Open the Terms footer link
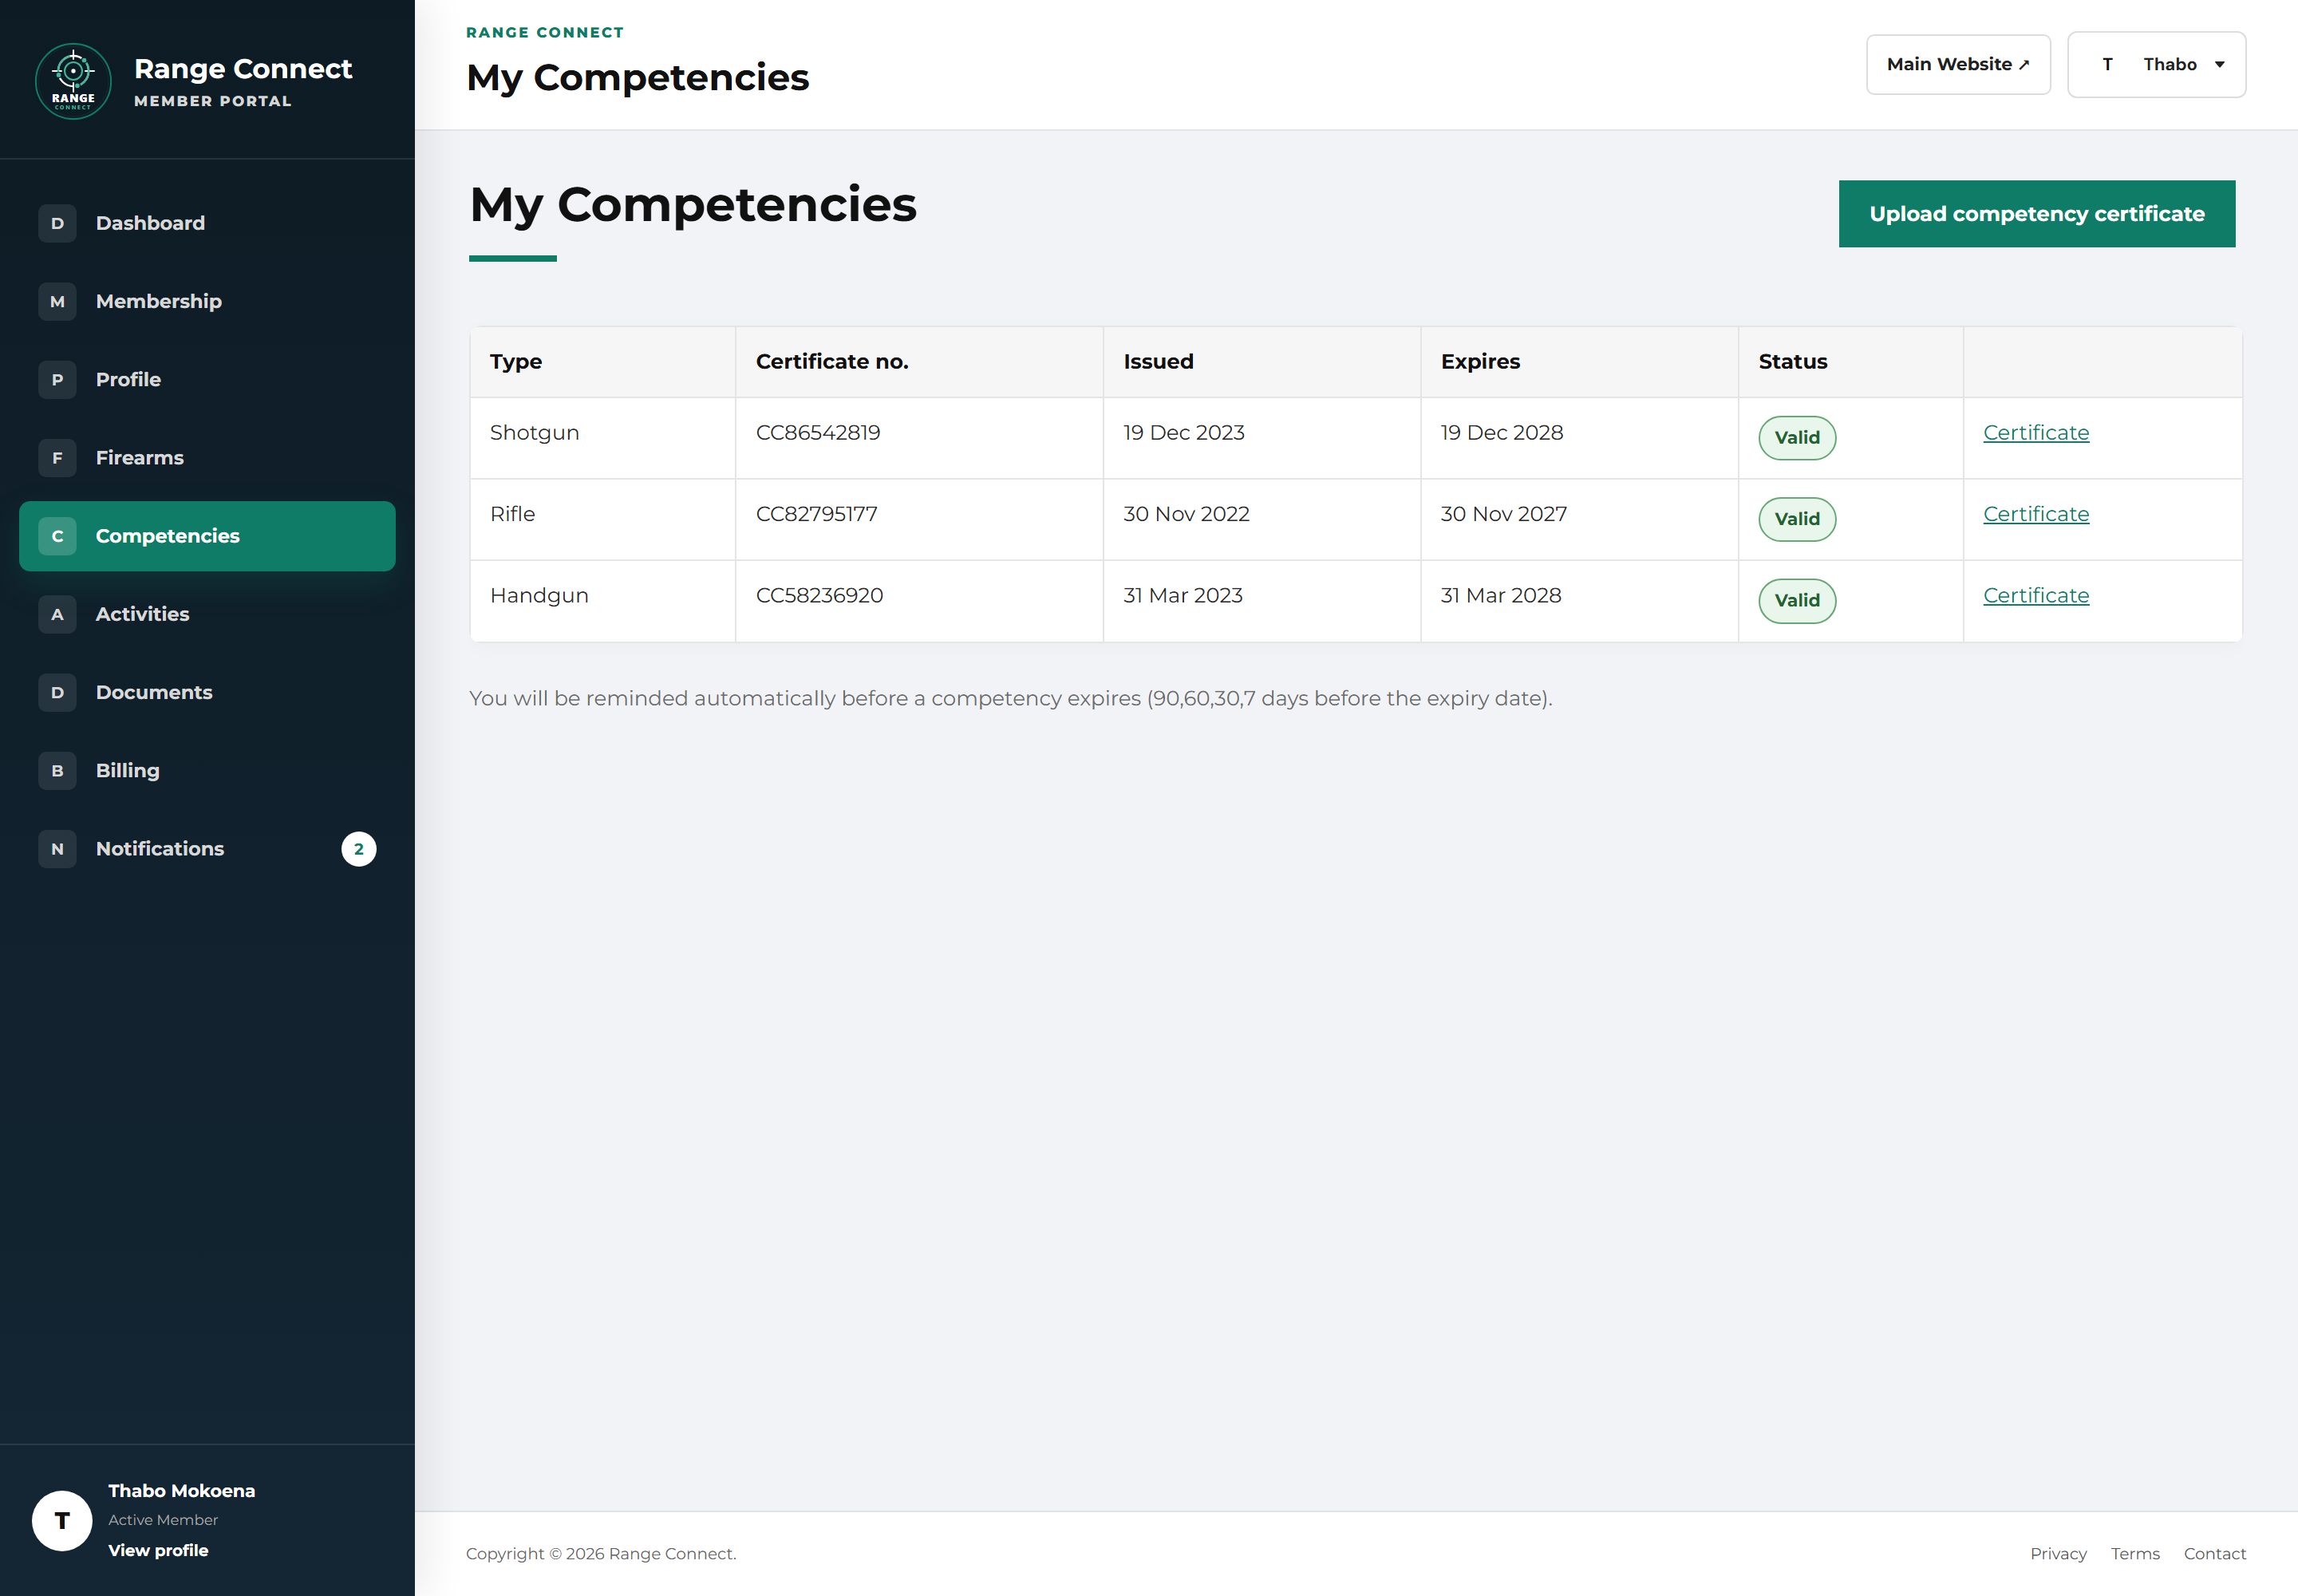The image size is (2298, 1596). coord(2134,1553)
